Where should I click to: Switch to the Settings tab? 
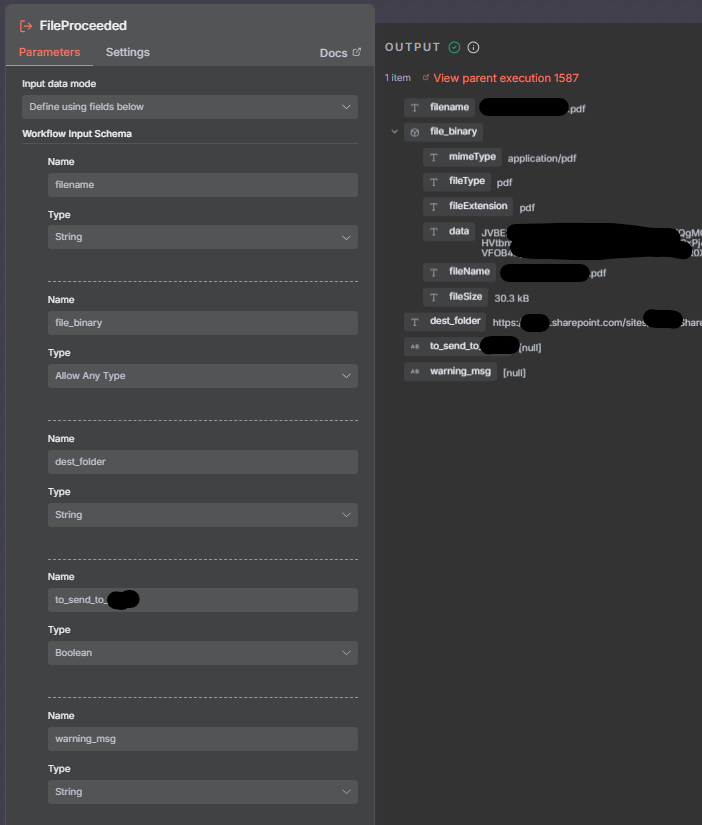[x=128, y=52]
